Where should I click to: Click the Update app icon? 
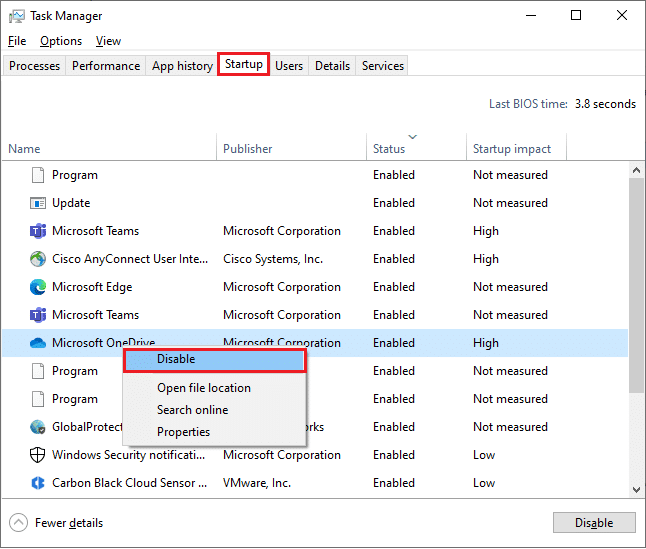click(38, 203)
